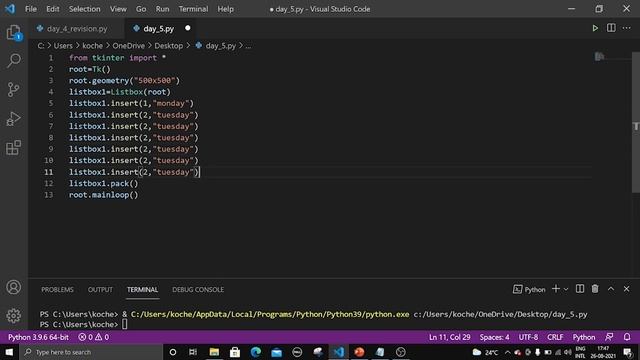Open the Edit menu
Screen dimensions: 640x360
(x=53, y=9)
